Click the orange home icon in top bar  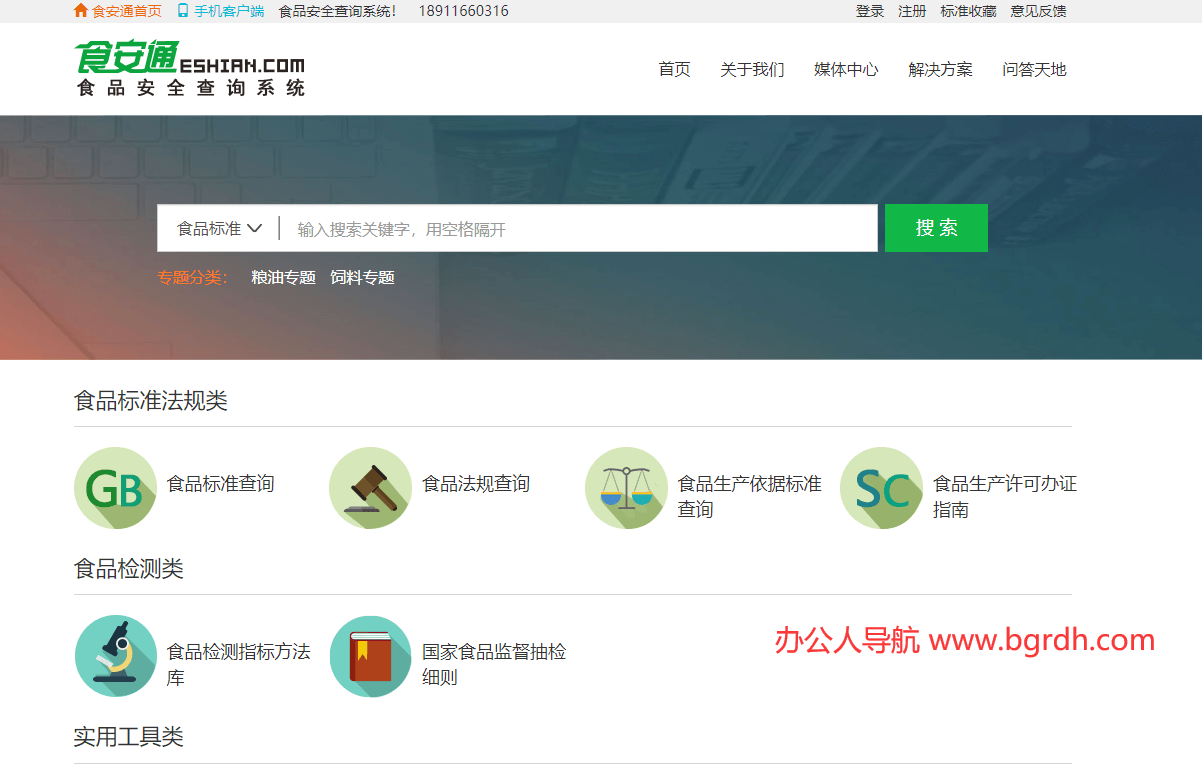pyautogui.click(x=81, y=11)
